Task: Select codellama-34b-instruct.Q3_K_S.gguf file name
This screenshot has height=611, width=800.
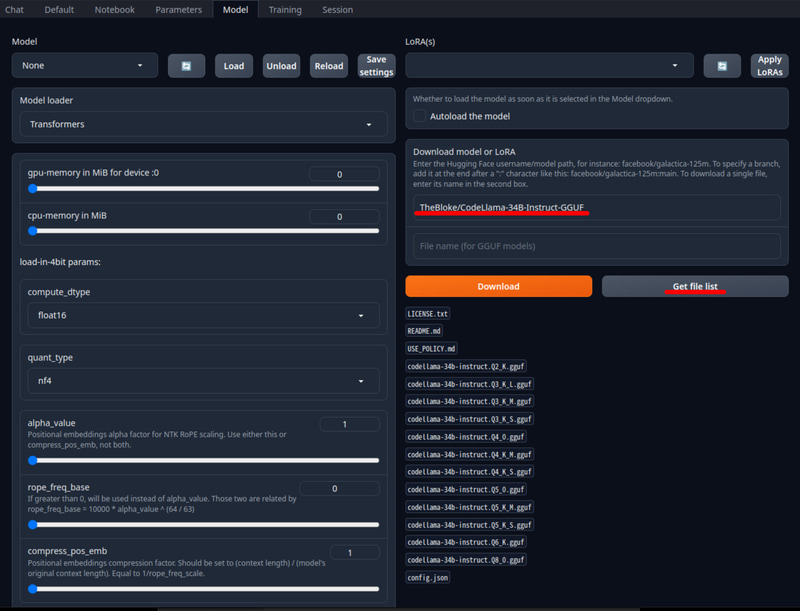Action: point(469,419)
